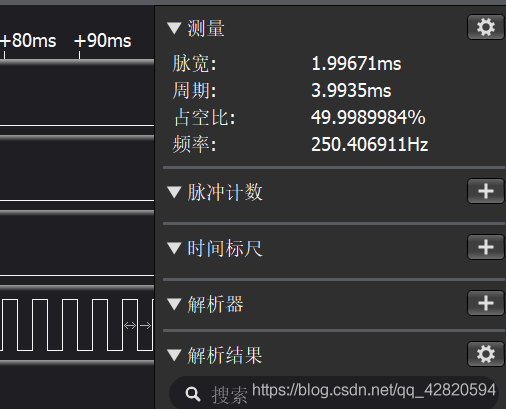Screen dimensions: 506x409
Task: Click the 解析器 section title
Action: pyautogui.click(x=215, y=304)
